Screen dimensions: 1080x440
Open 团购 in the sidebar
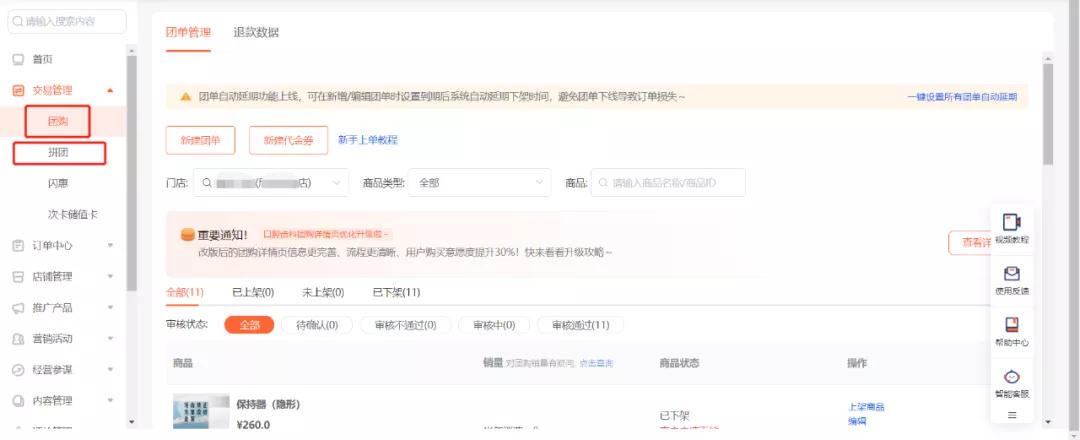(x=58, y=121)
